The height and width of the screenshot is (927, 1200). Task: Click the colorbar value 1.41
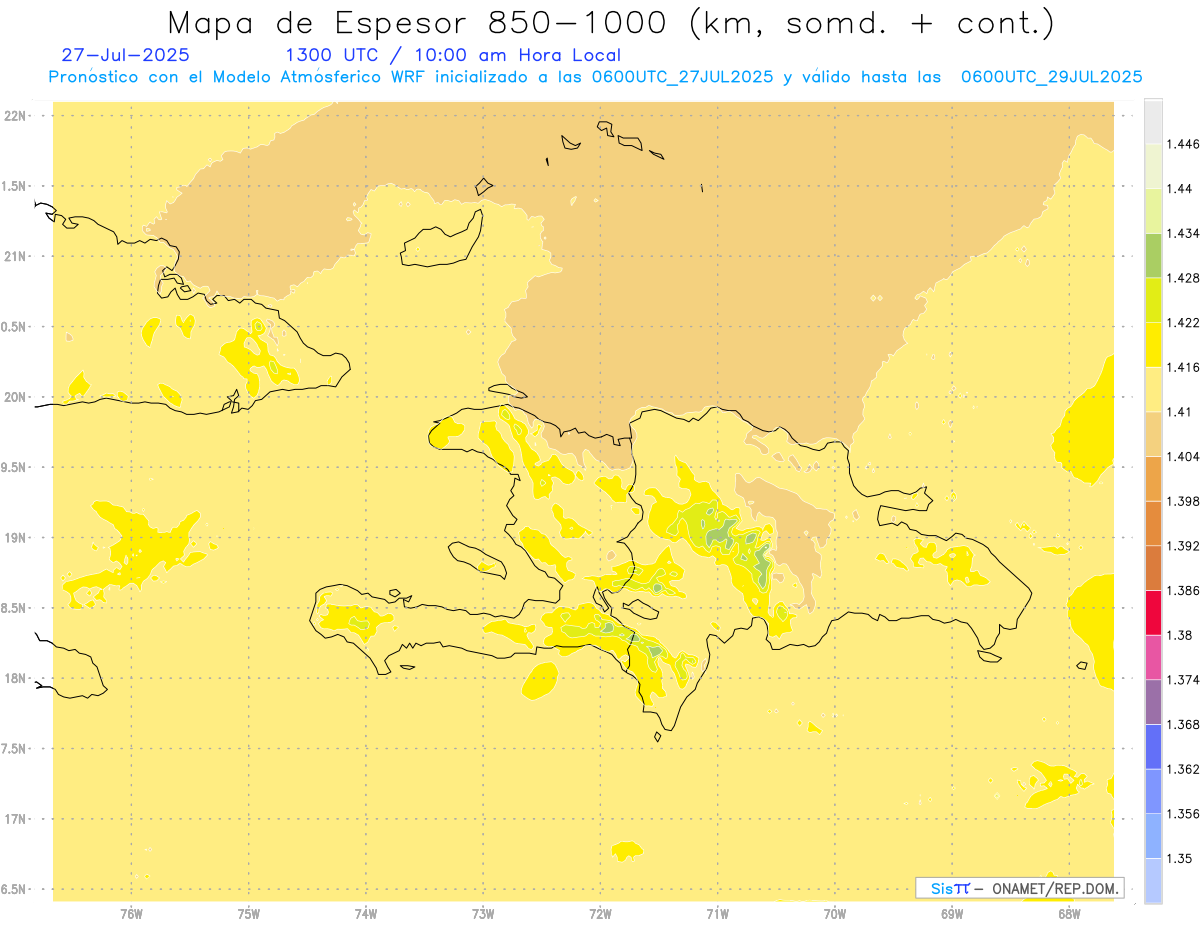[1180, 412]
